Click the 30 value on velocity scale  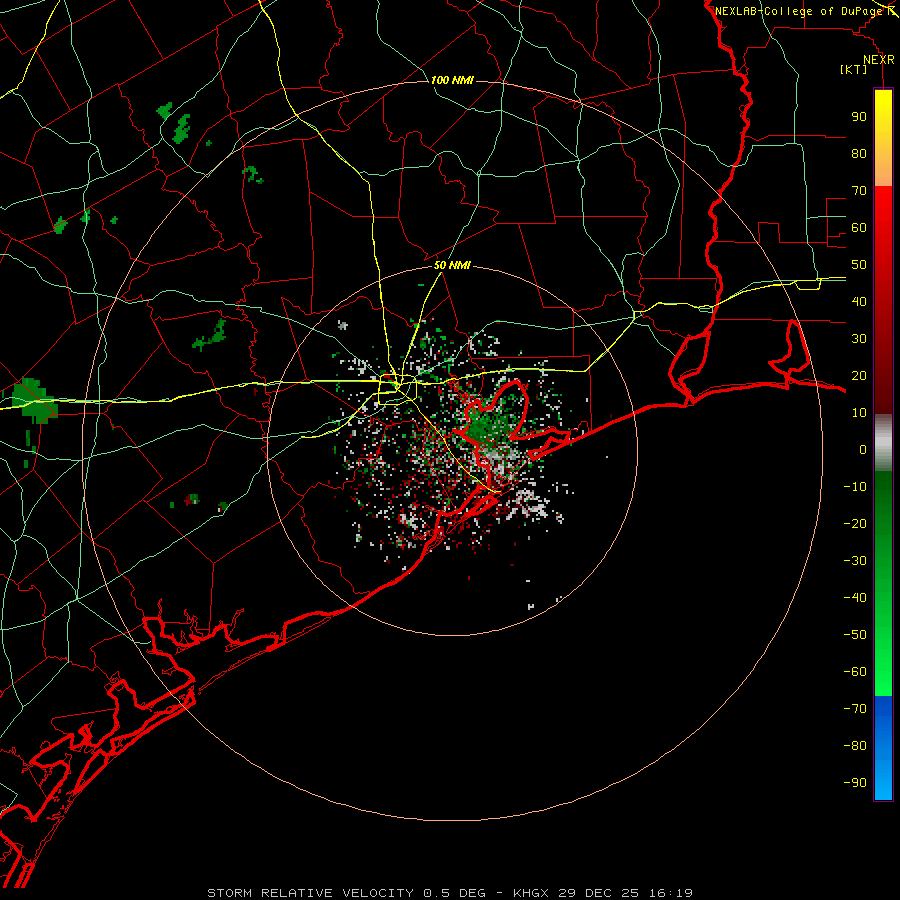[x=859, y=339]
